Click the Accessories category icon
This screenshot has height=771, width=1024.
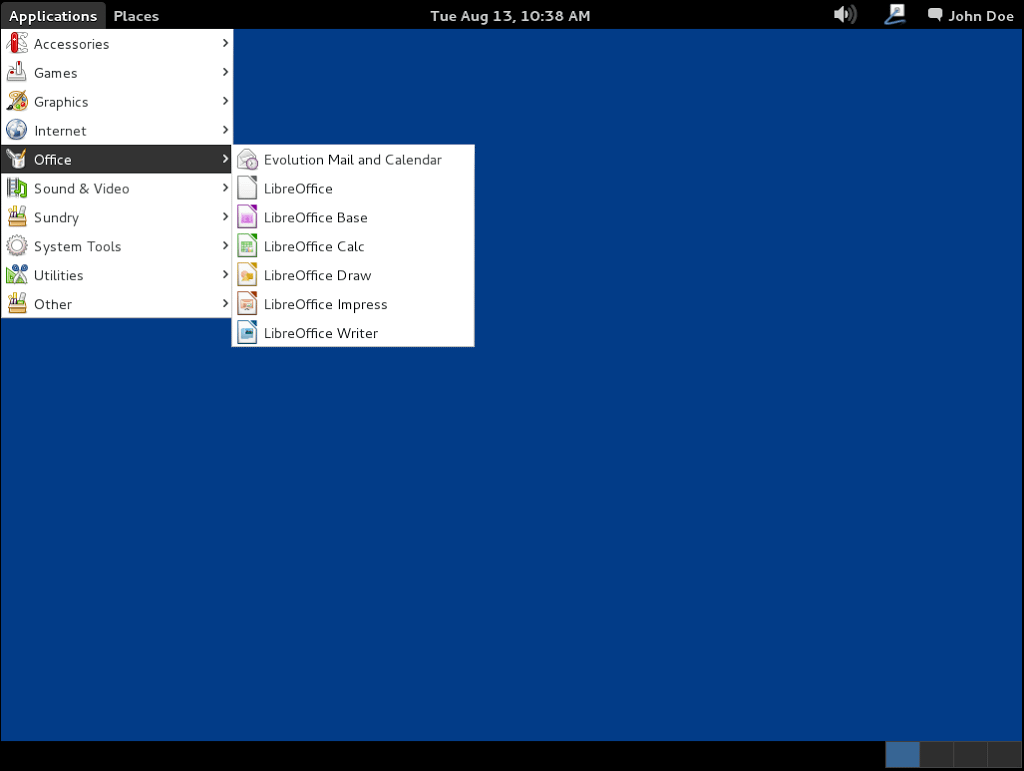(17, 44)
